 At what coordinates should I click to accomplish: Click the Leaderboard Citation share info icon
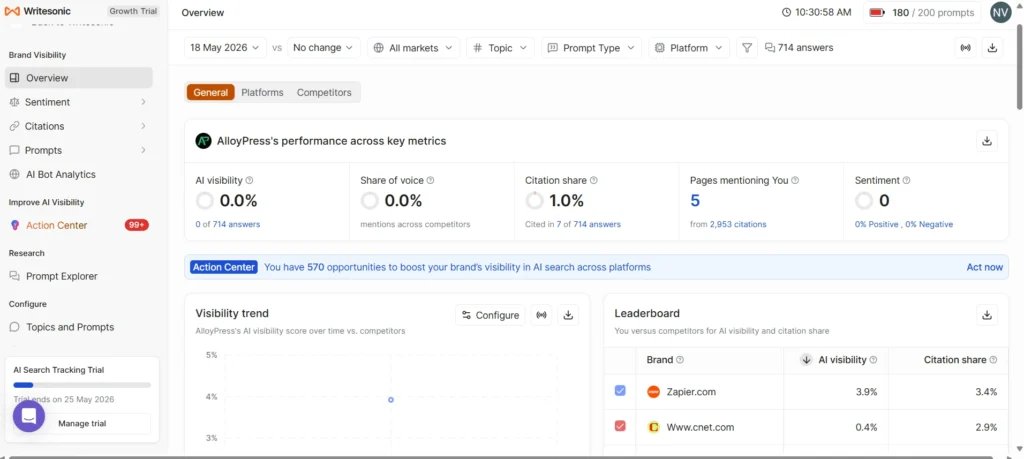(993, 360)
